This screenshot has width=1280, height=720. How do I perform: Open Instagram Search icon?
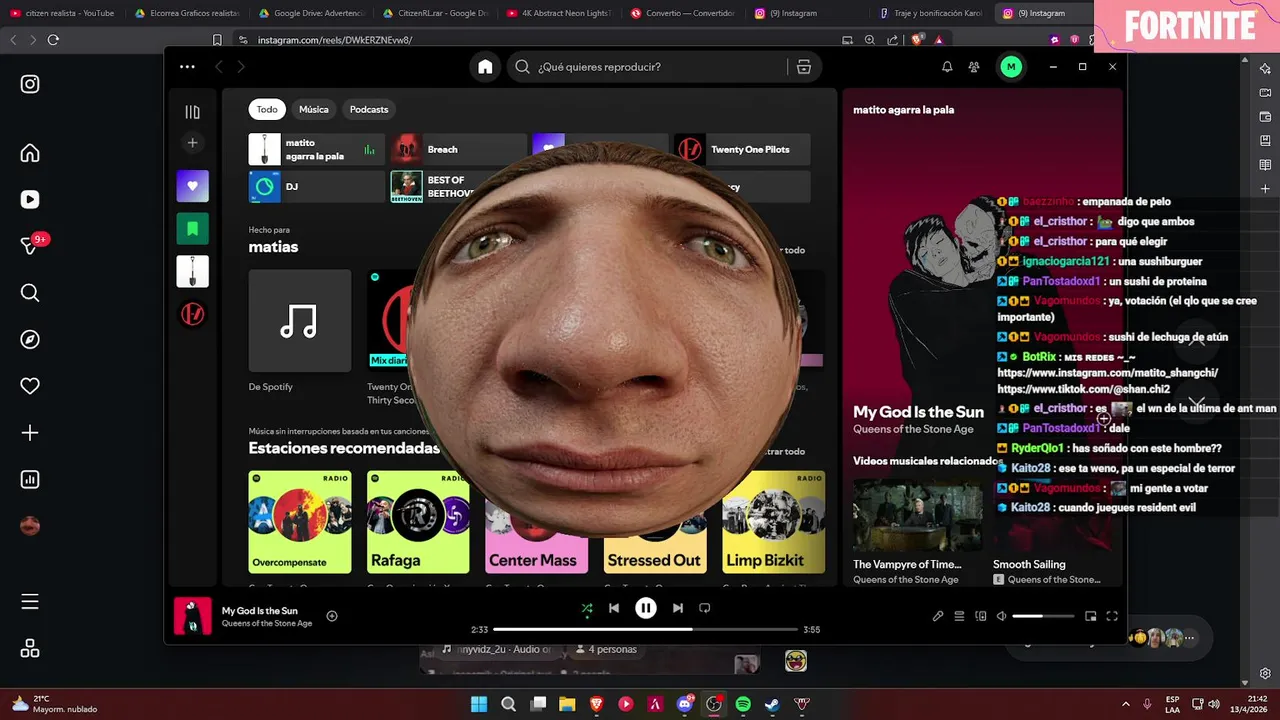[x=30, y=293]
